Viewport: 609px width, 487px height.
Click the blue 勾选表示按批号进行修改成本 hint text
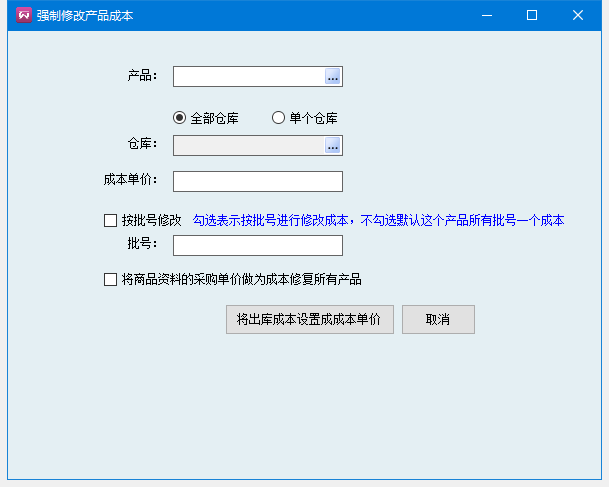click(x=378, y=220)
